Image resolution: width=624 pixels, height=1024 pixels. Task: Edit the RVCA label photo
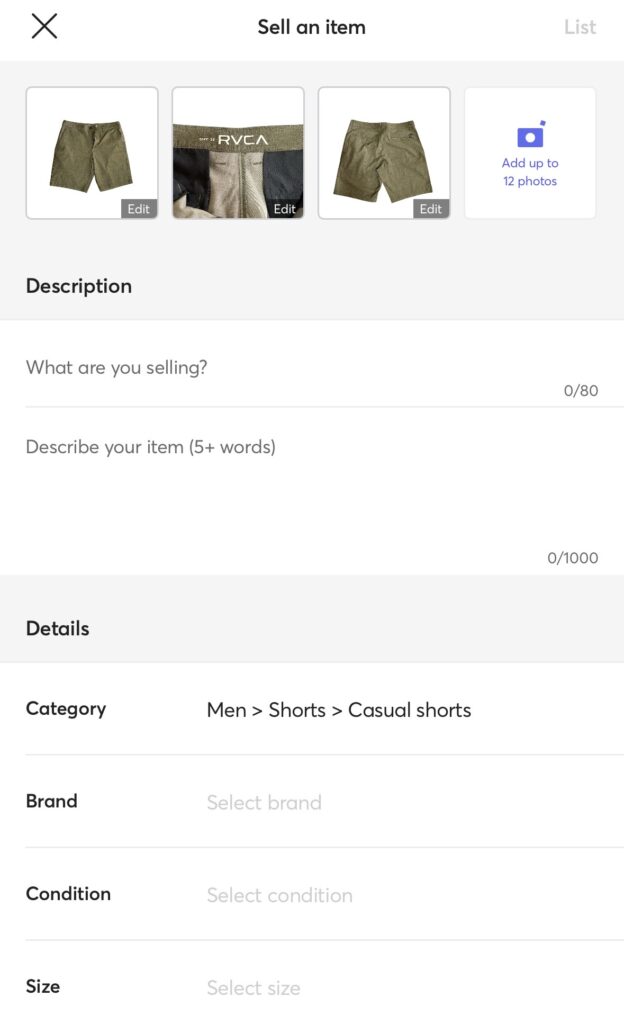pos(285,209)
